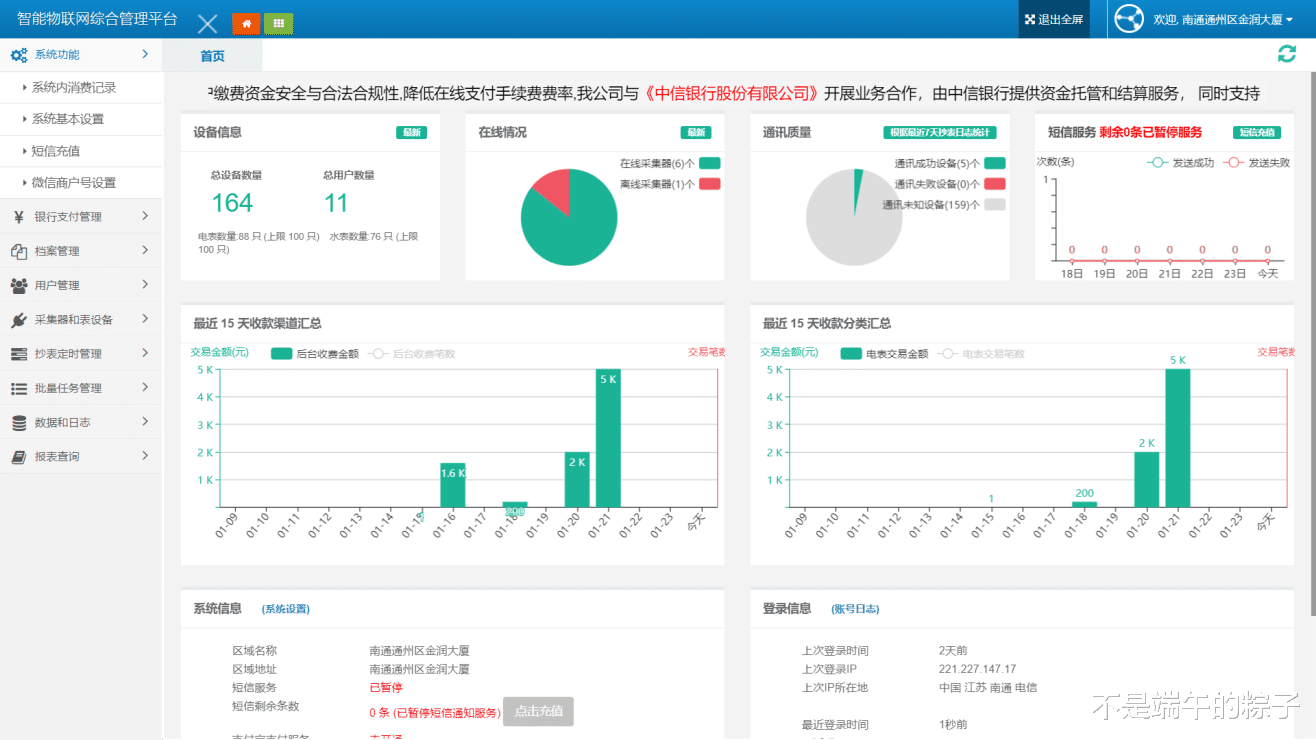
Task: Expand the 采集器和表设备 chevron
Action: pos(145,318)
